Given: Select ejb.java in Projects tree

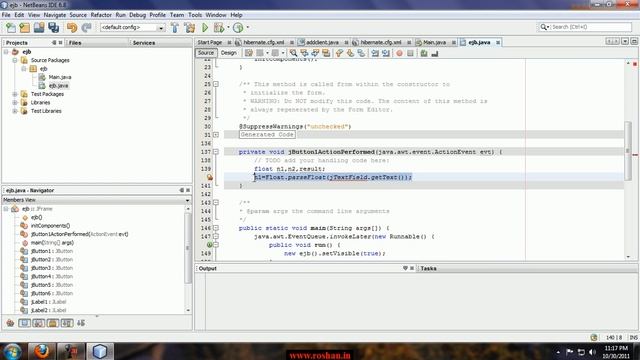Looking at the screenshot, I should 58,86.
